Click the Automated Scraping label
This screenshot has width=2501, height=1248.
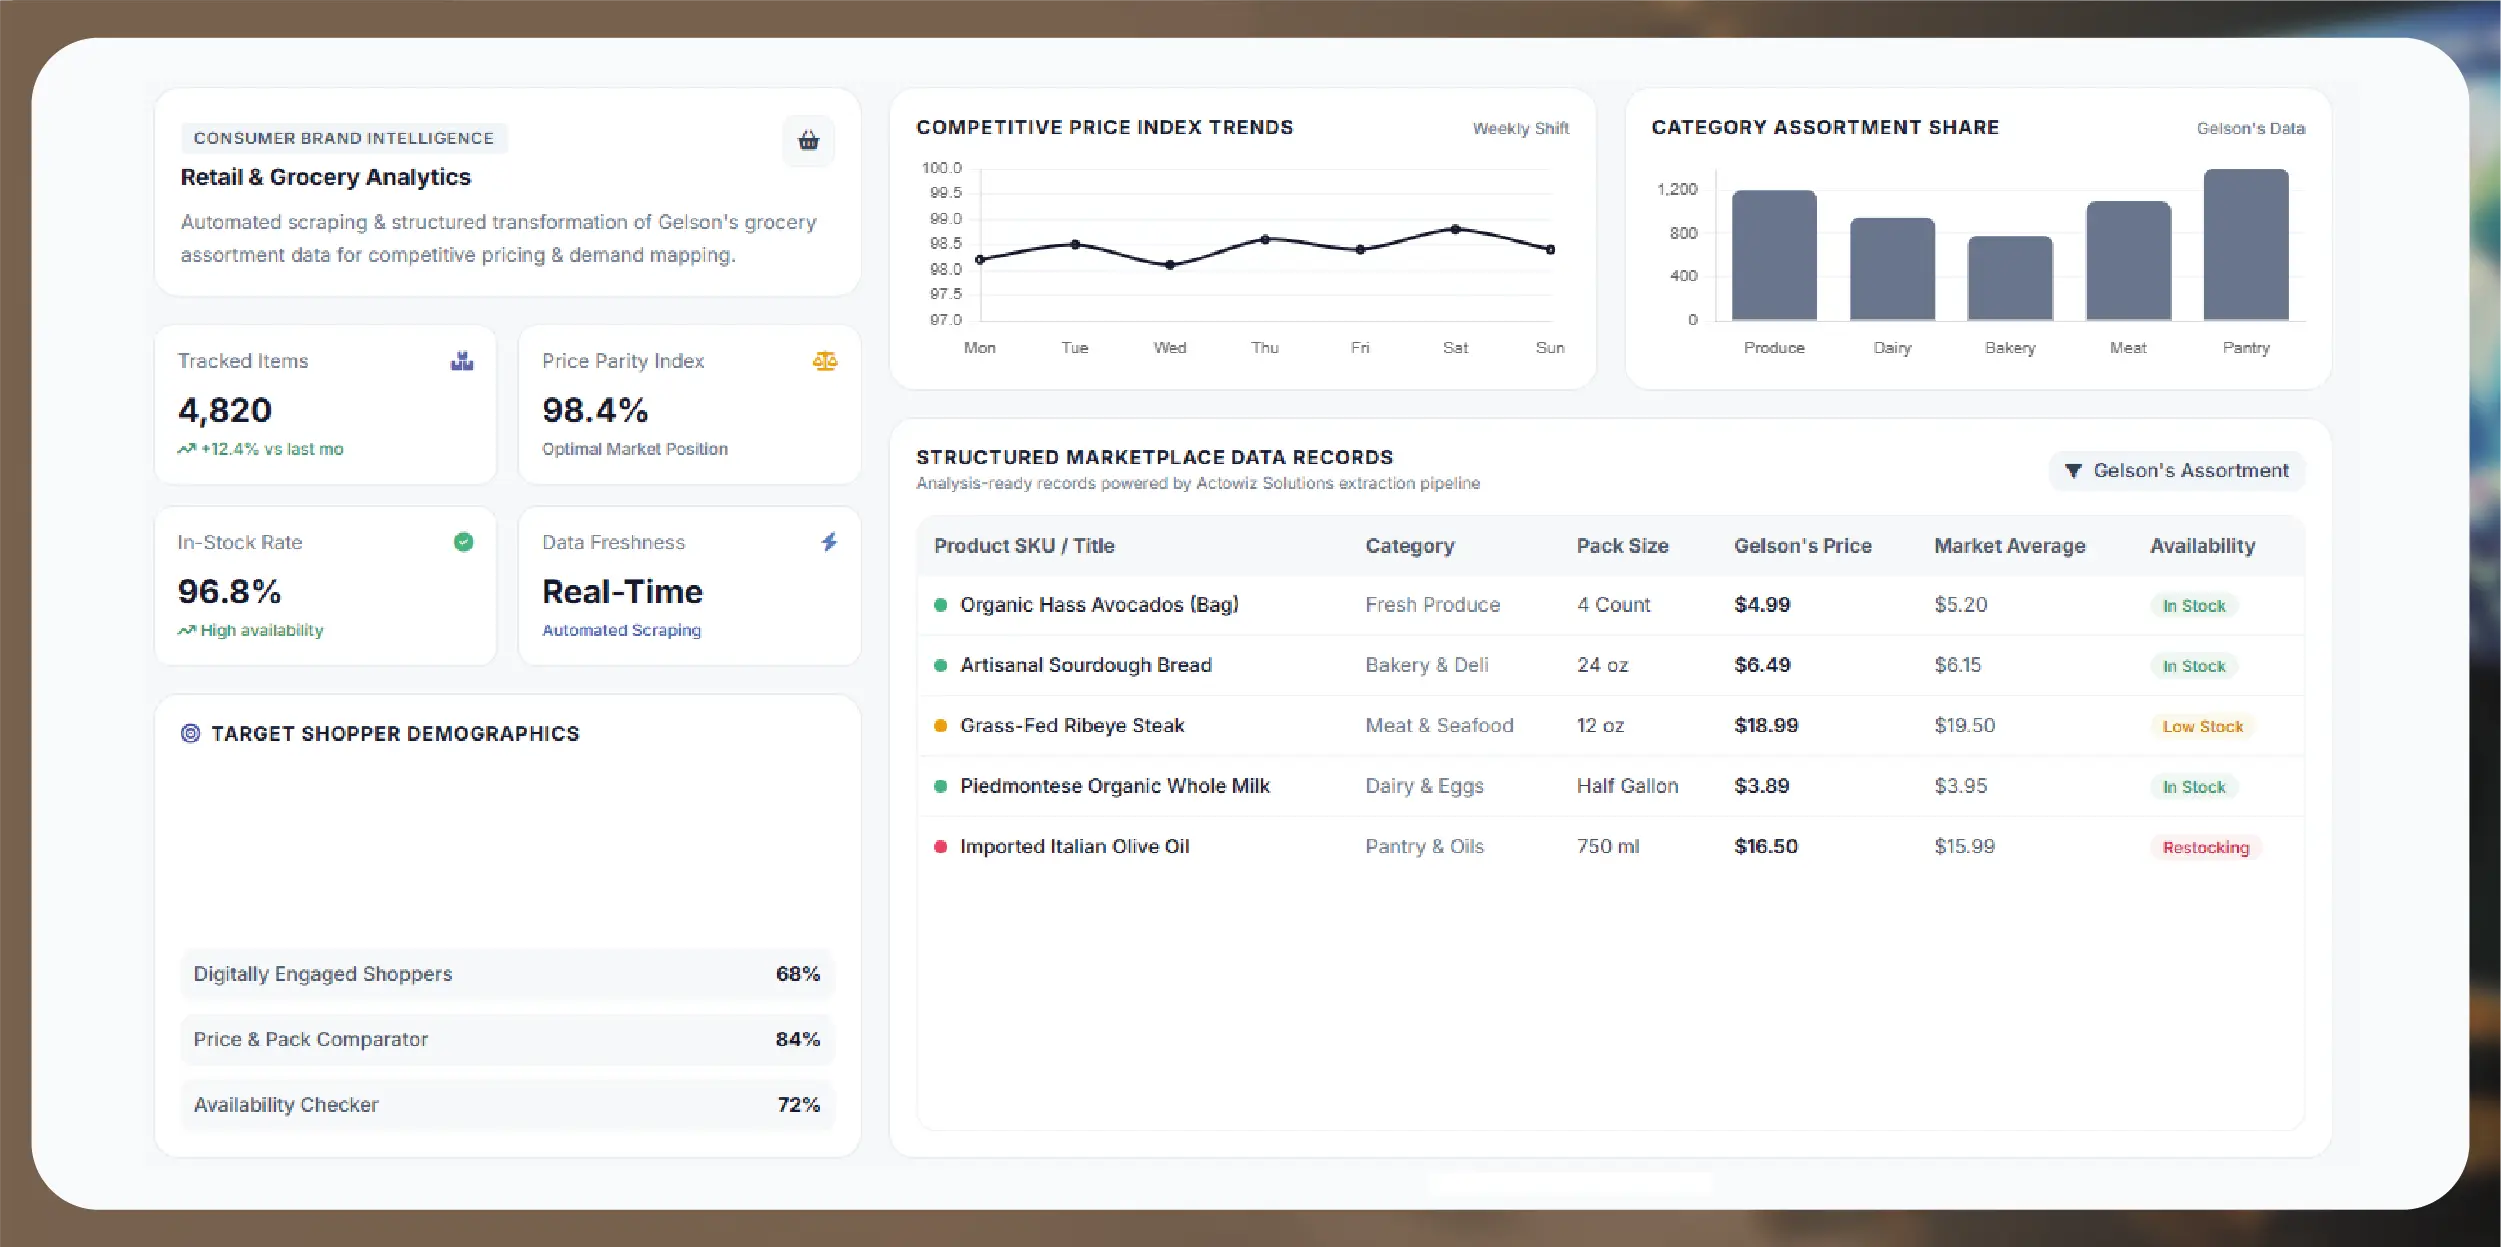point(621,630)
